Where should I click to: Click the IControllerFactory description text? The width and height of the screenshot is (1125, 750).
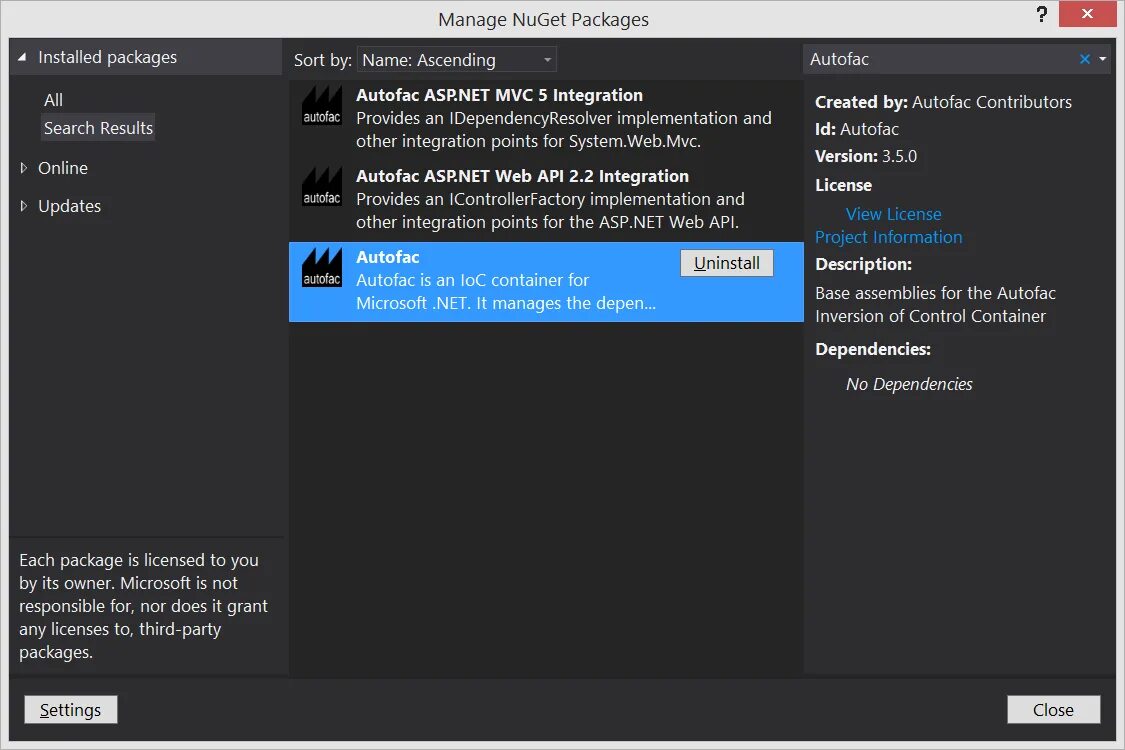click(x=550, y=210)
